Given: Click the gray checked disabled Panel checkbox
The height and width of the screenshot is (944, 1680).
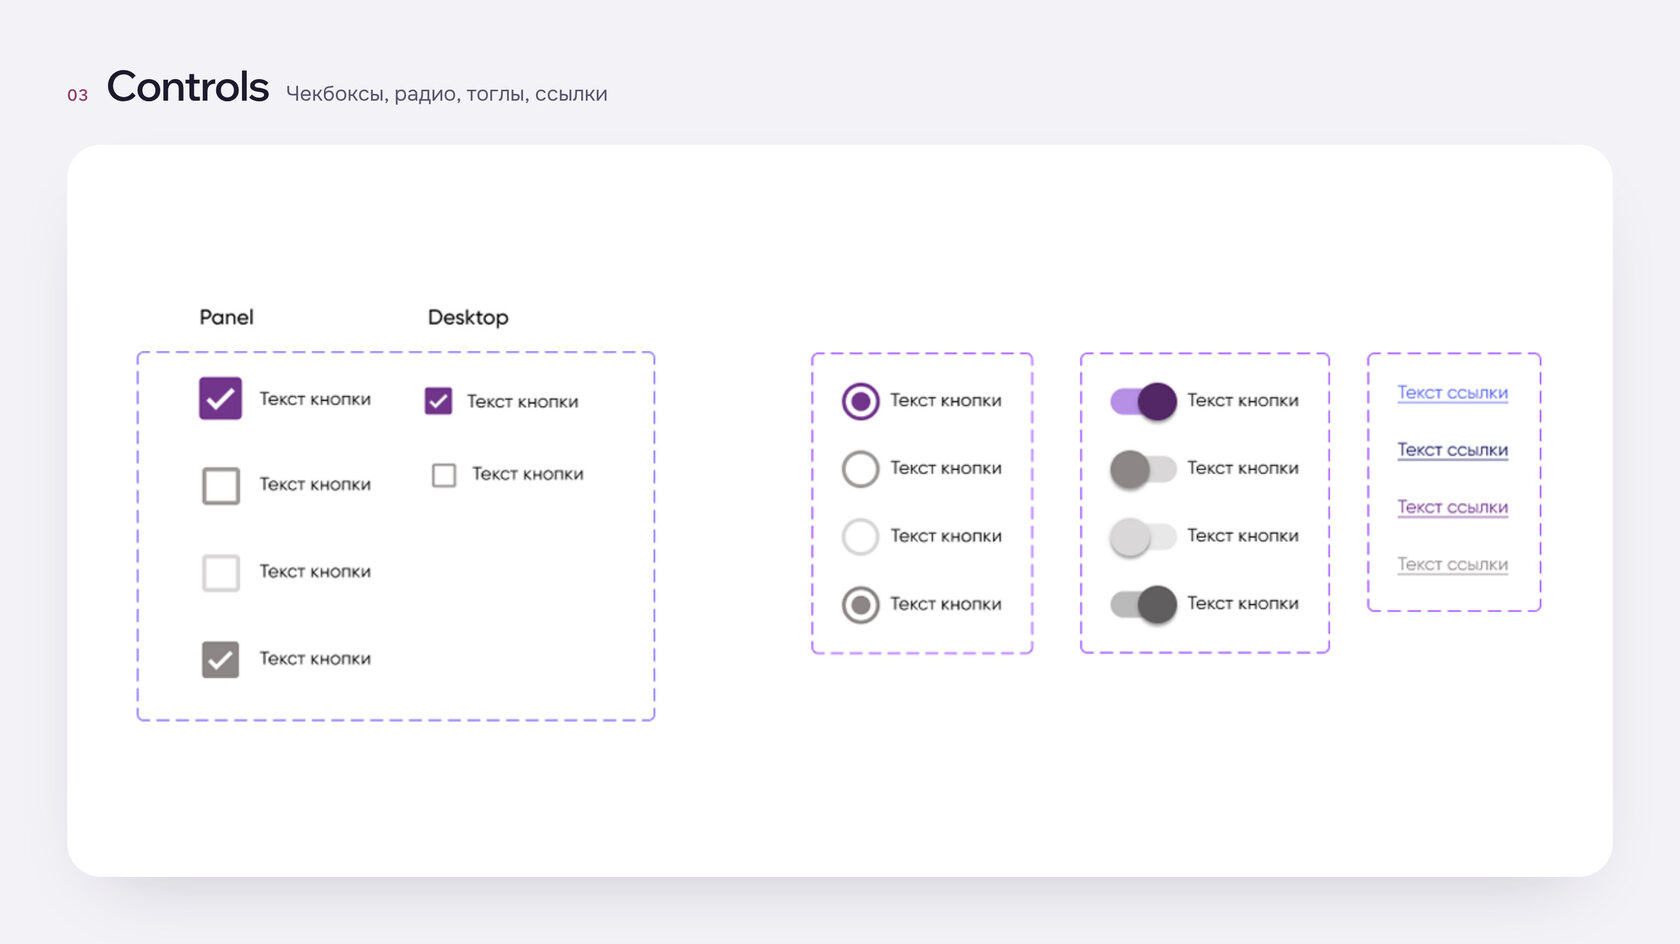Looking at the screenshot, I should tap(220, 659).
